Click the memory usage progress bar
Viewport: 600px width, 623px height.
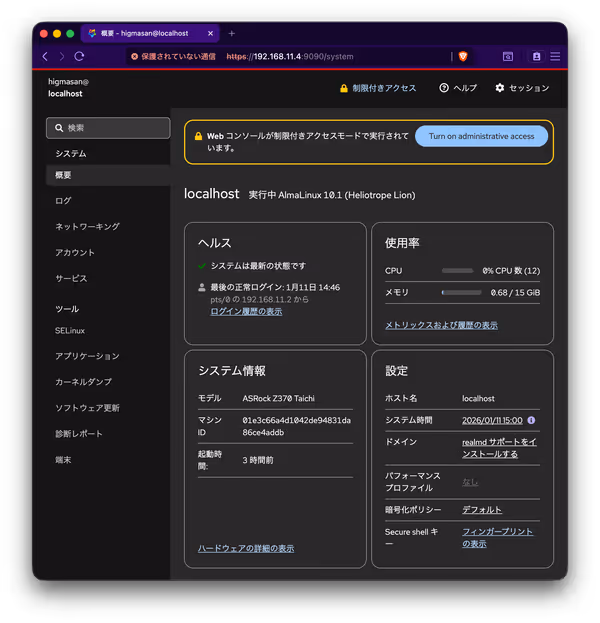click(461, 292)
